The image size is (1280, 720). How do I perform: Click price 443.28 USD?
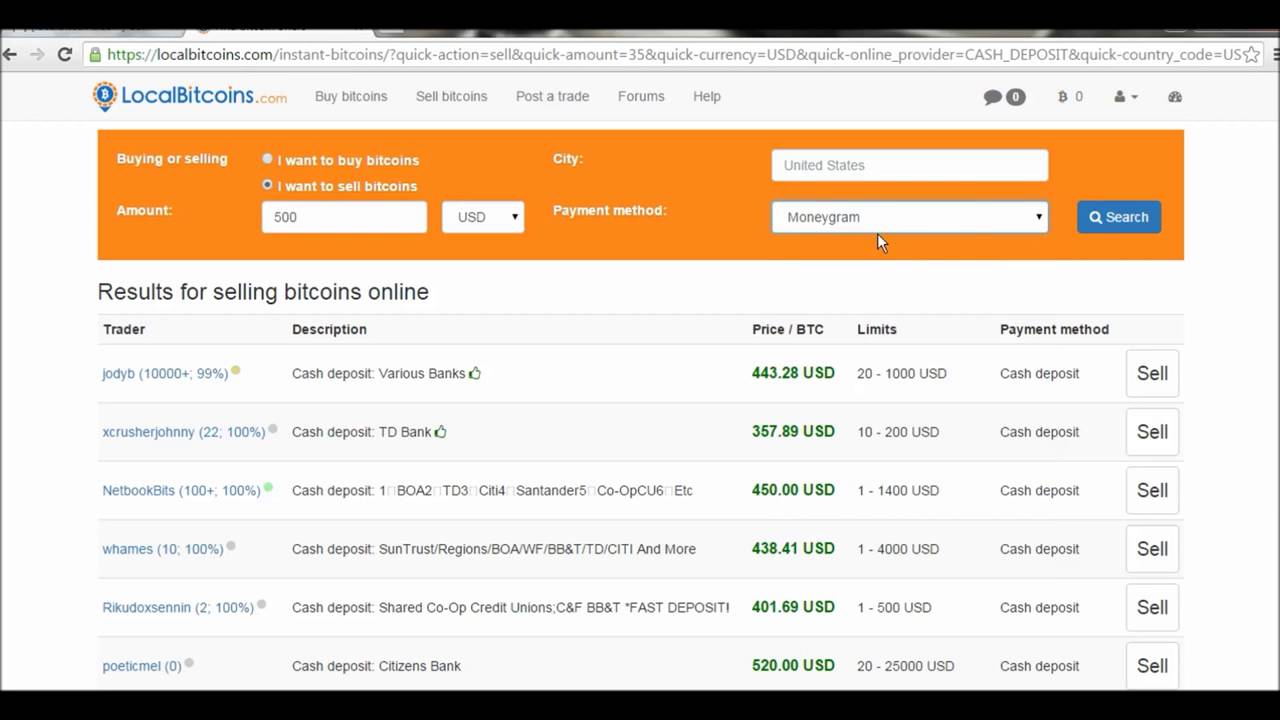click(793, 373)
